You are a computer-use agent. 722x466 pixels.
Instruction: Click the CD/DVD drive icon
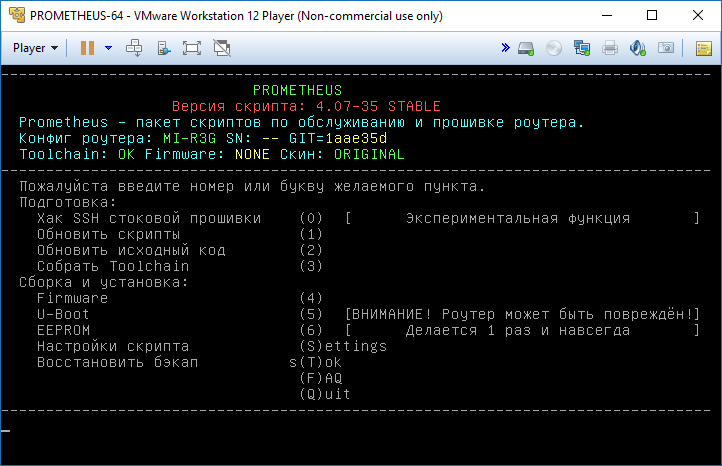(x=554, y=48)
